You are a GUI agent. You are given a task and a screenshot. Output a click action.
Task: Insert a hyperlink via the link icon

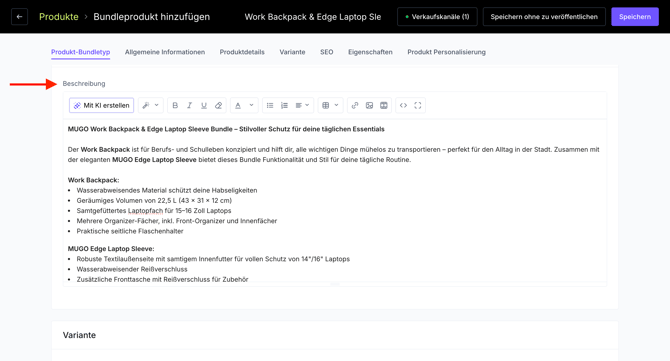pos(355,105)
